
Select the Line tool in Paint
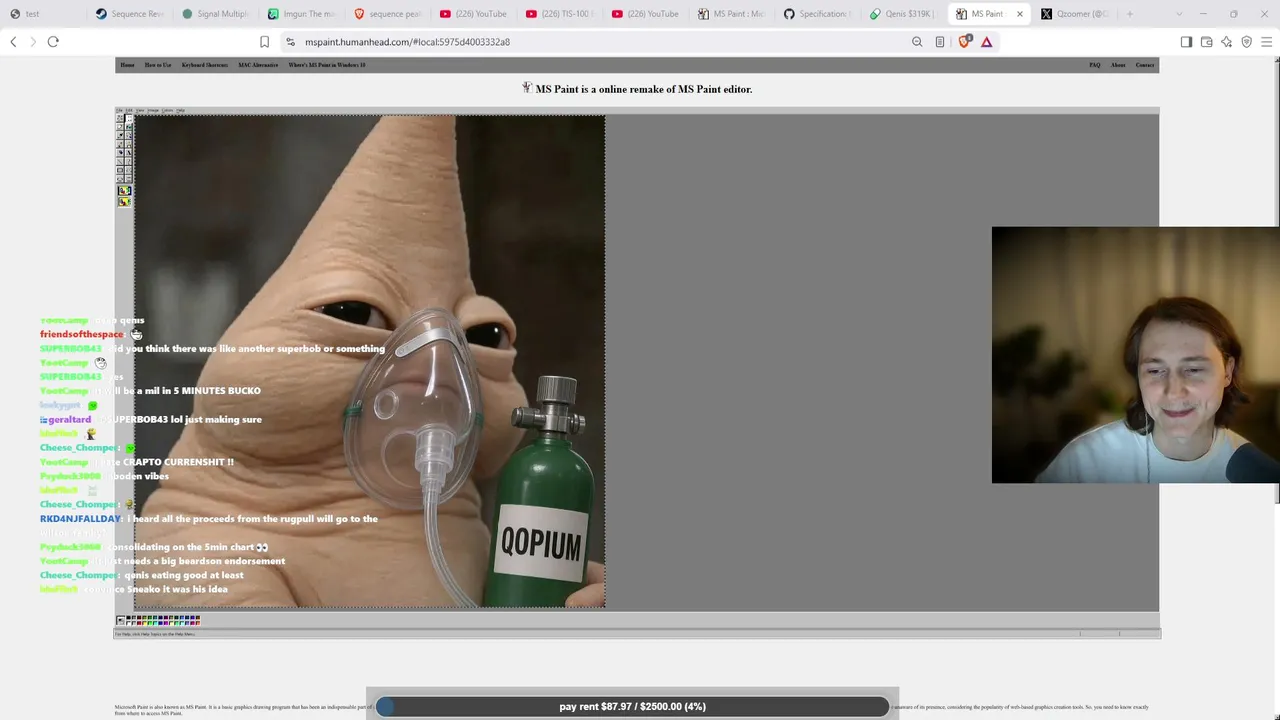(x=120, y=161)
